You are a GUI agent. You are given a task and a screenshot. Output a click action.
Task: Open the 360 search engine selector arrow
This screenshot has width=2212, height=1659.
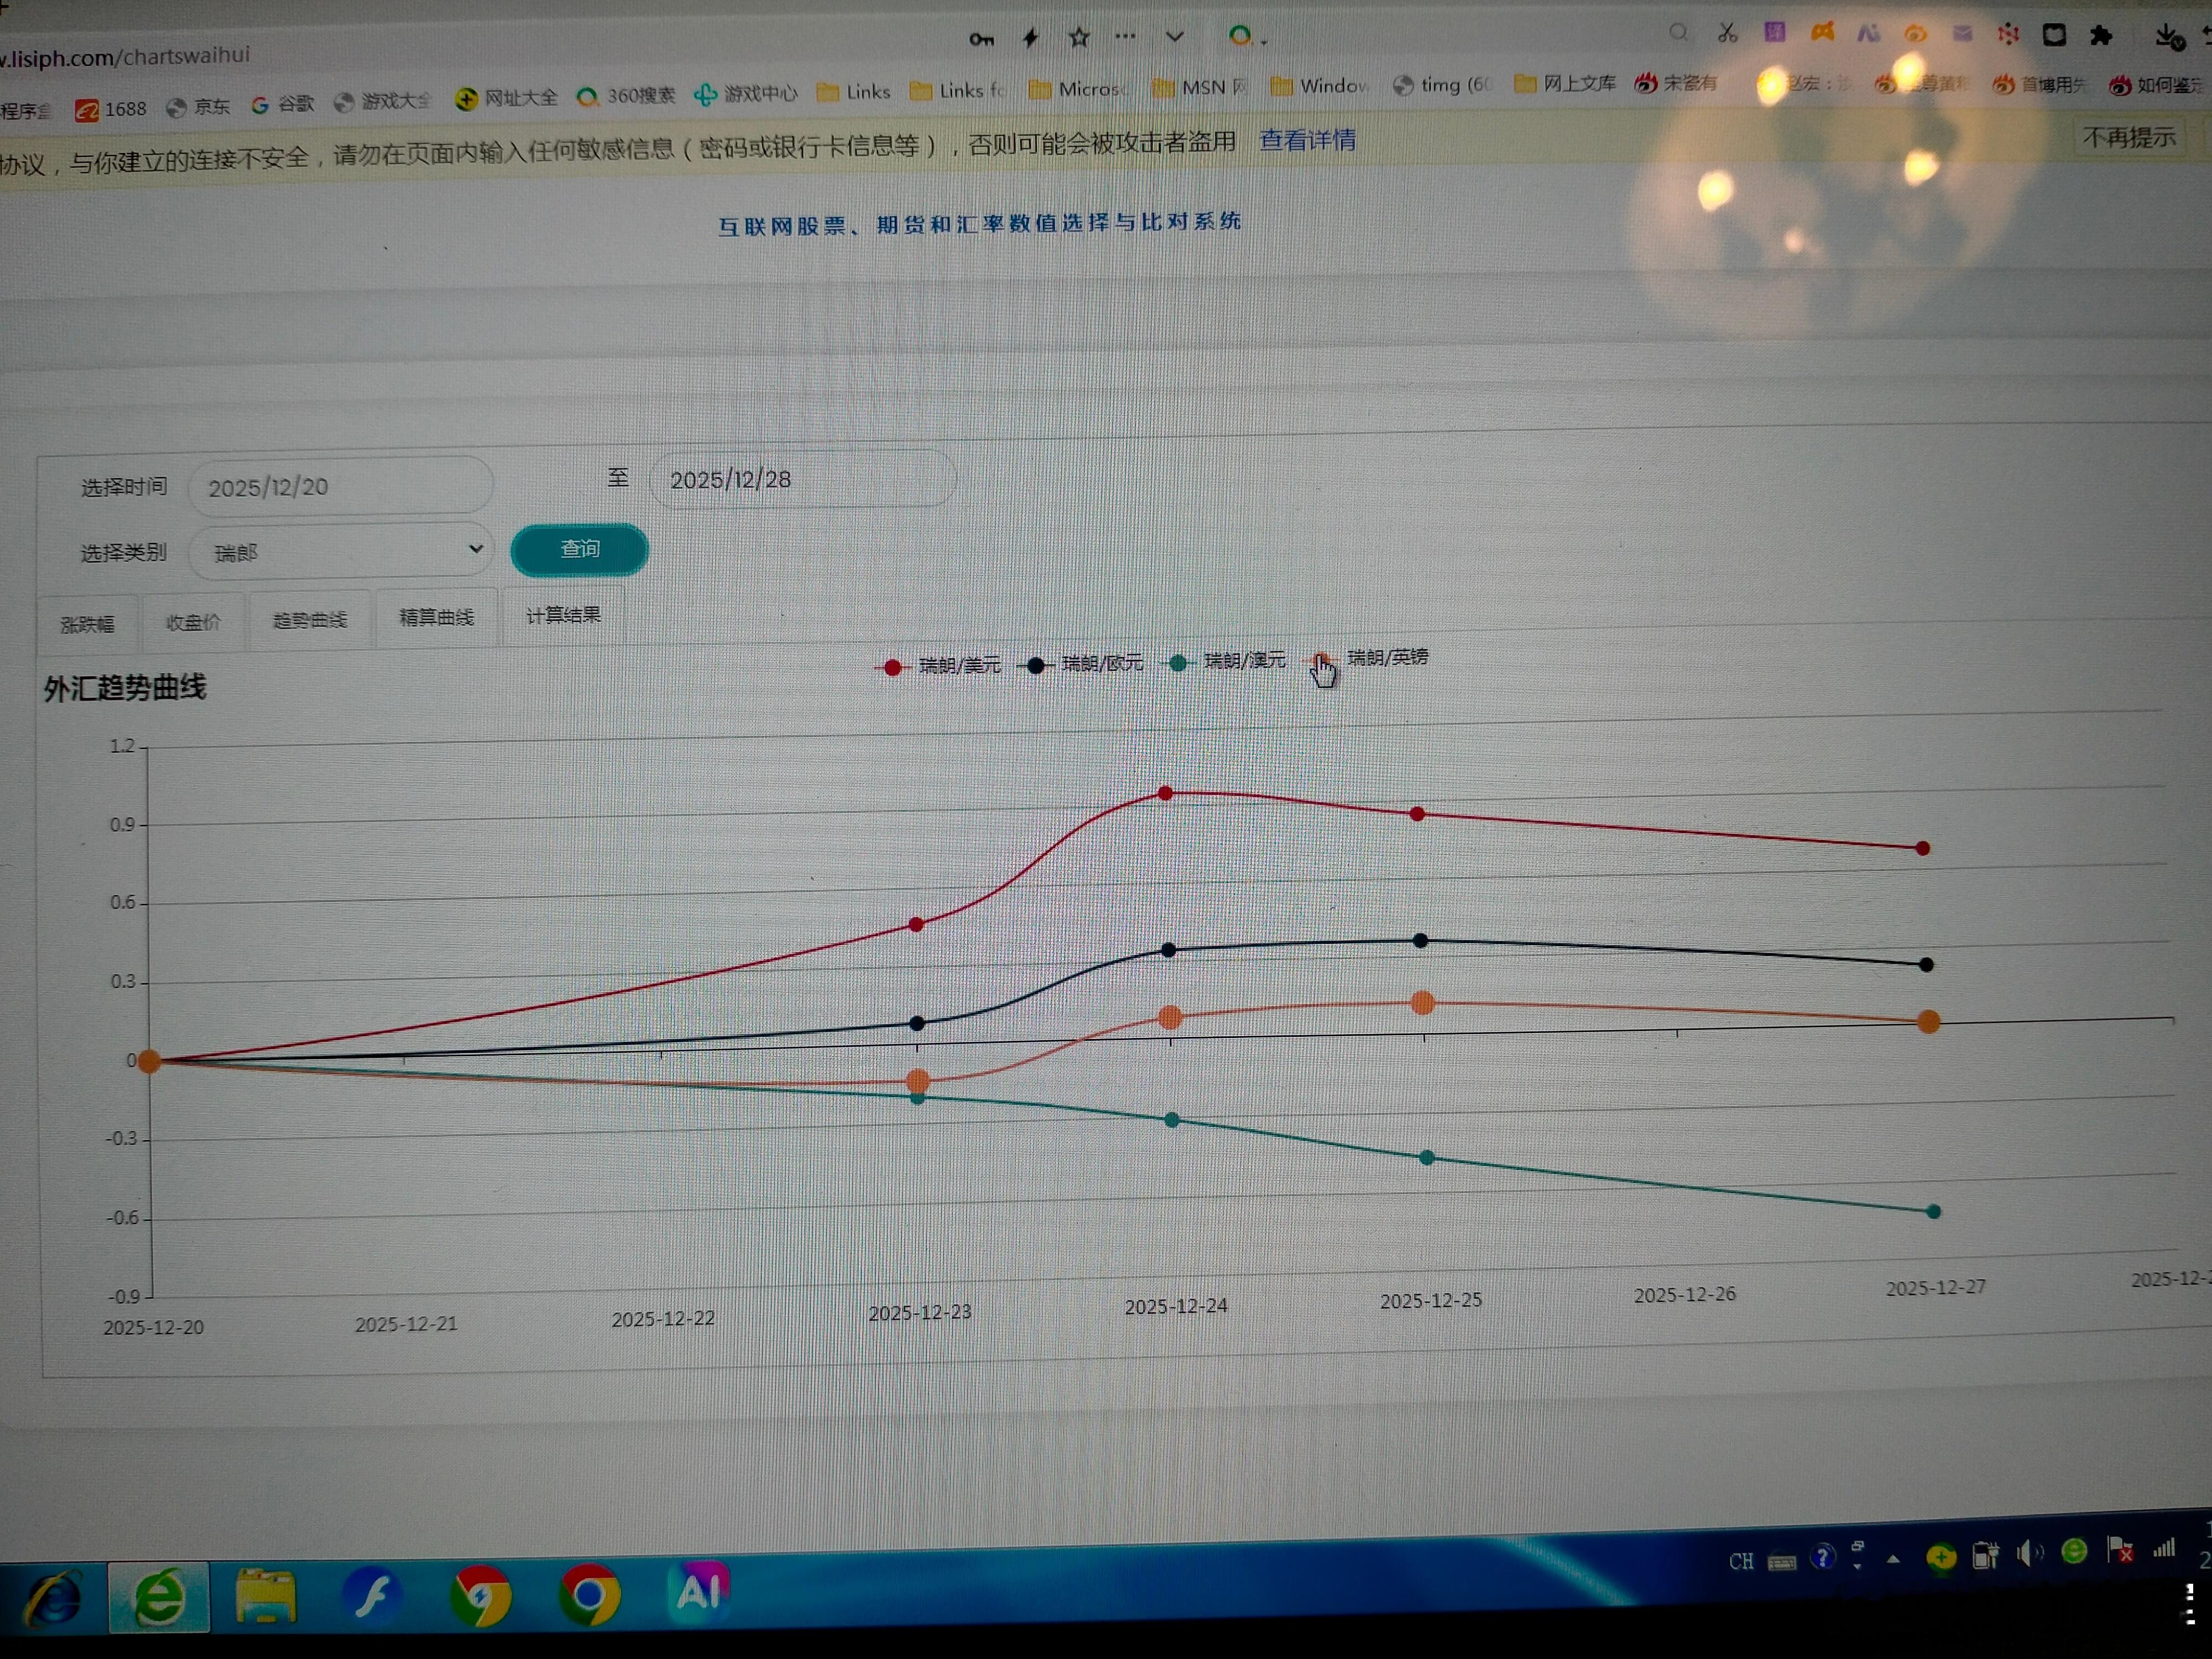1264,42
